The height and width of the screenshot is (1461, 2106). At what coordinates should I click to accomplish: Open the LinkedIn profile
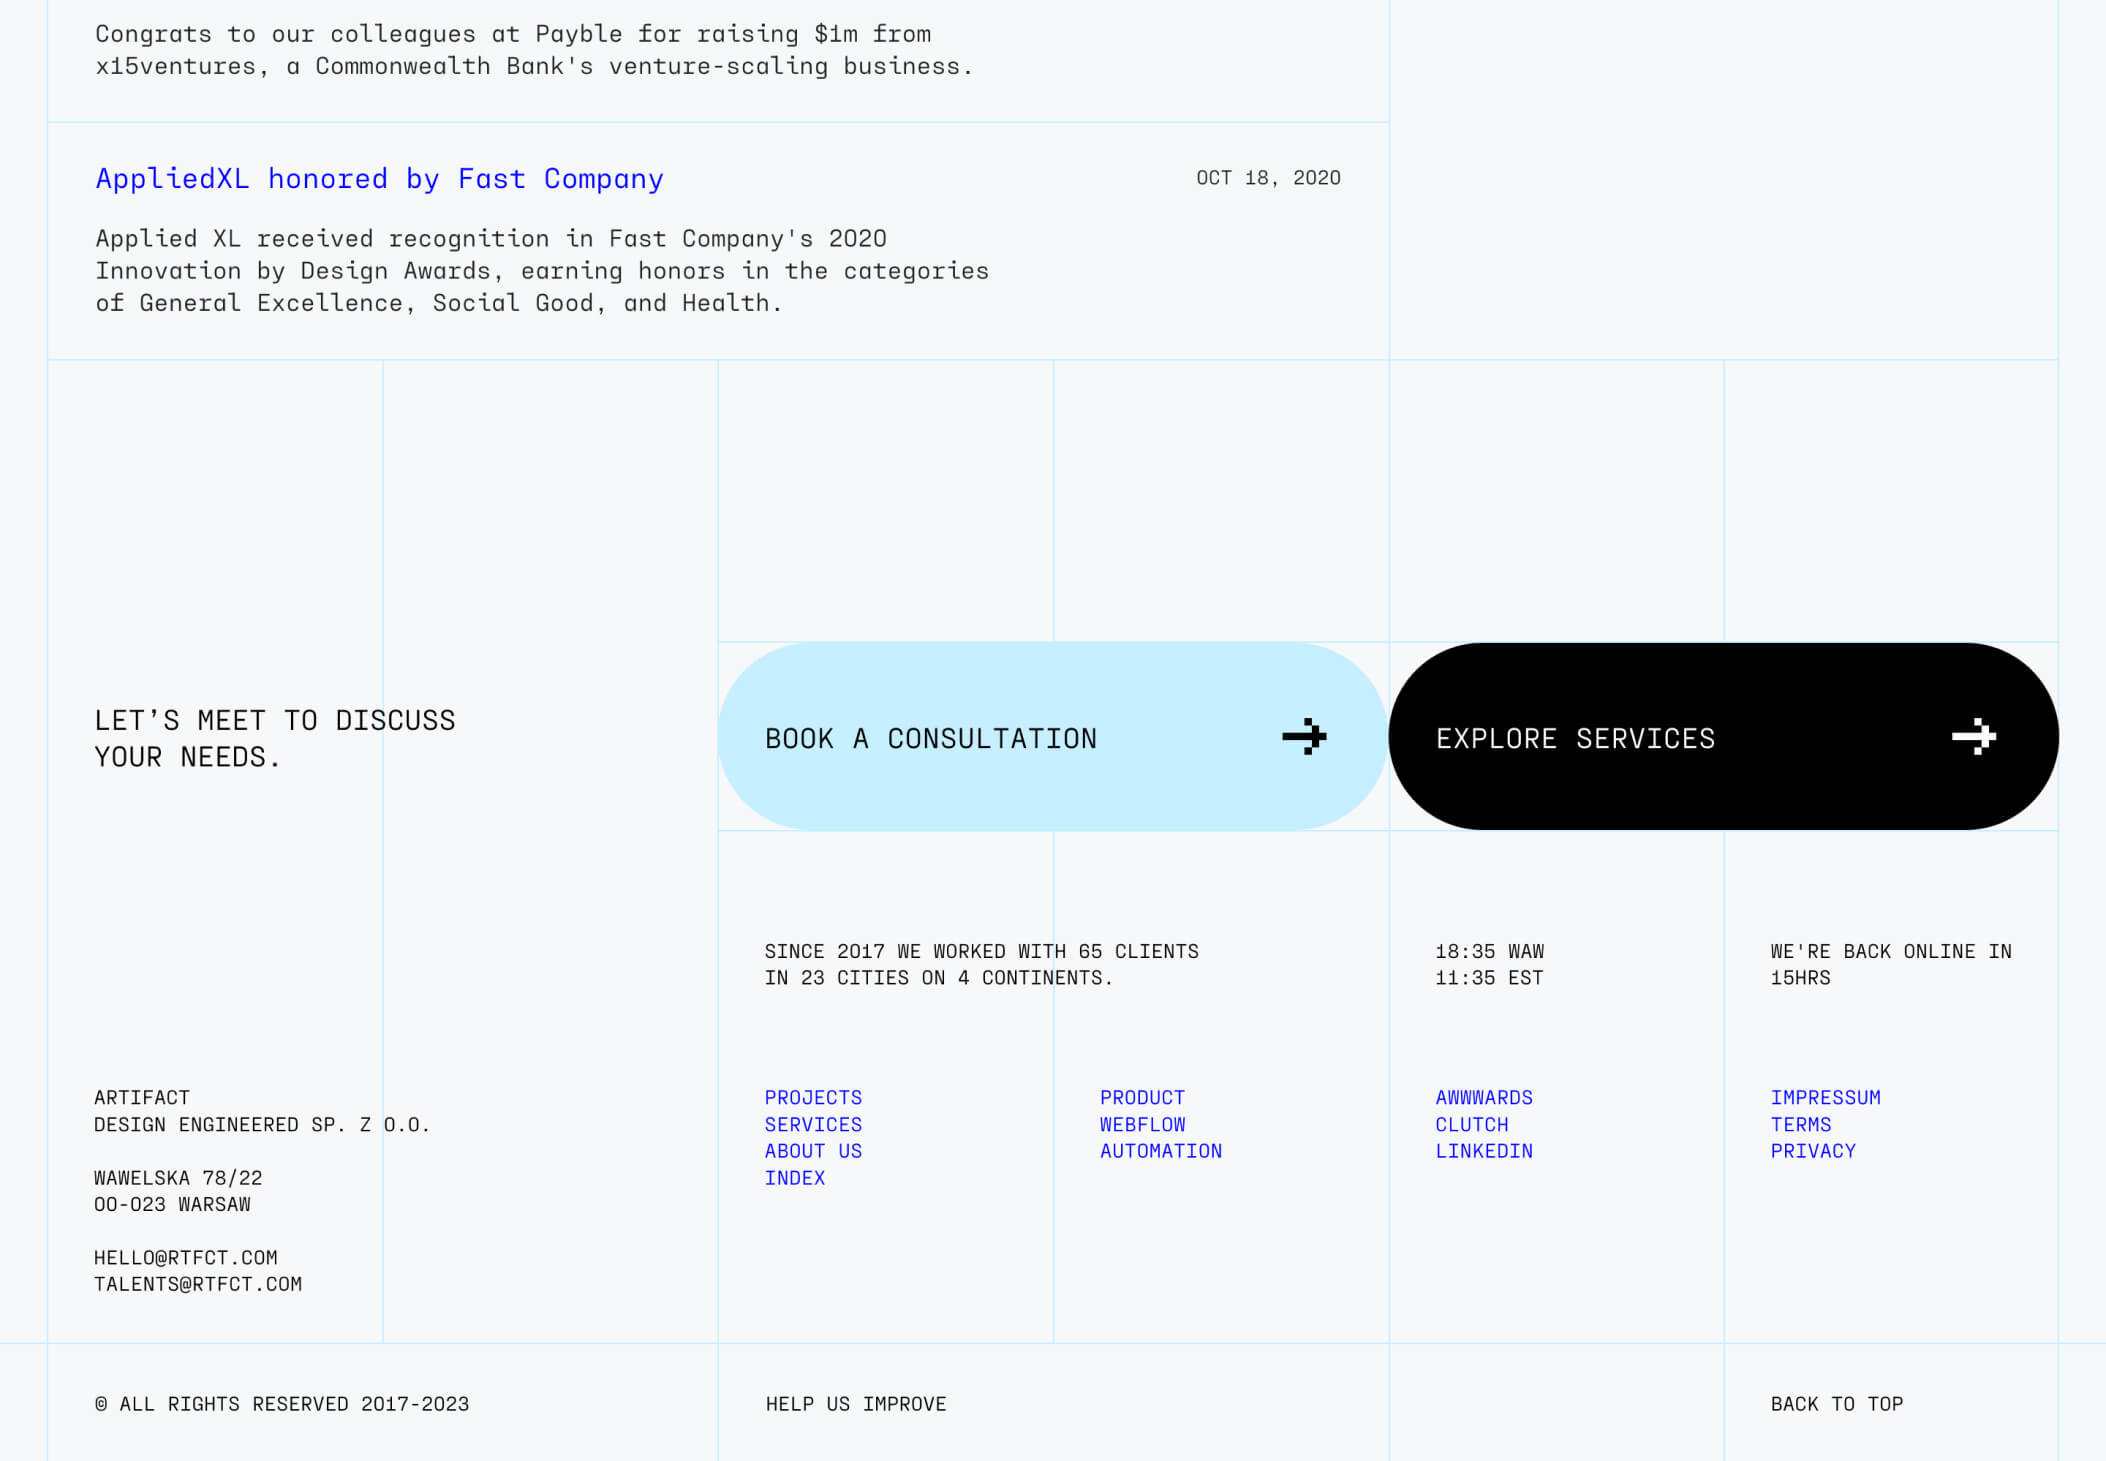point(1484,1151)
